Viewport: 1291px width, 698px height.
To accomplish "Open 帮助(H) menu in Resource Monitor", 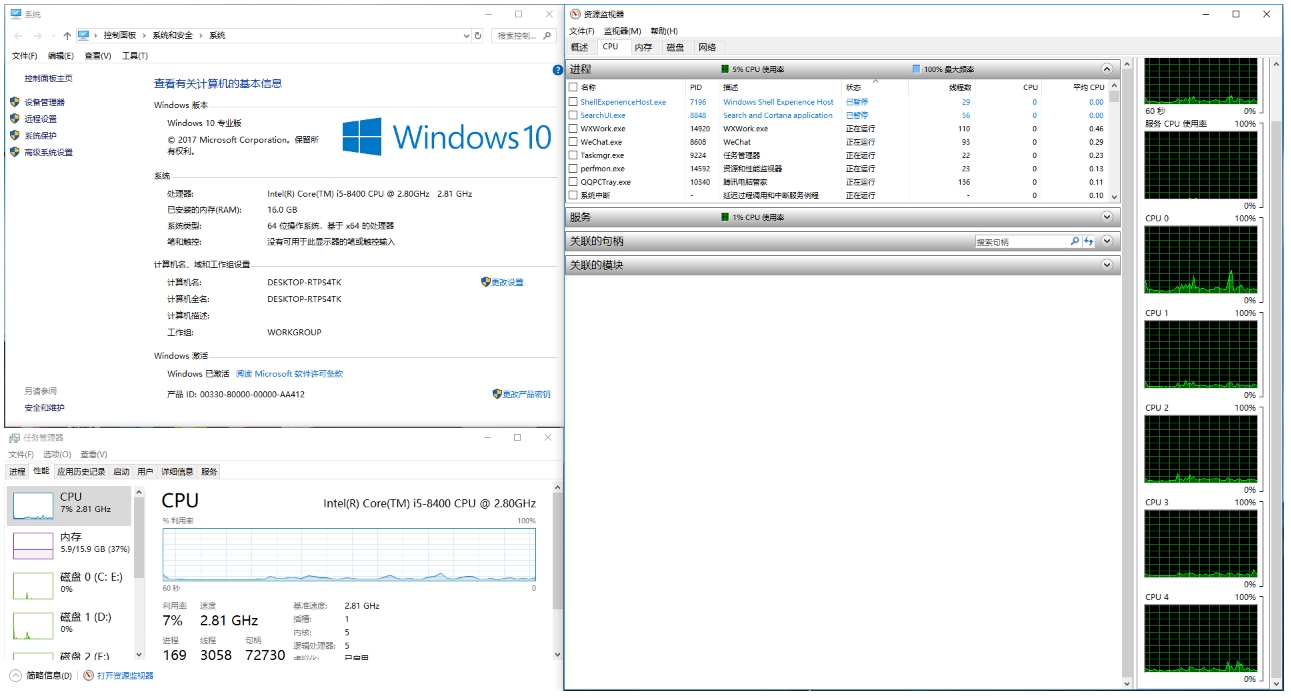I will point(664,31).
